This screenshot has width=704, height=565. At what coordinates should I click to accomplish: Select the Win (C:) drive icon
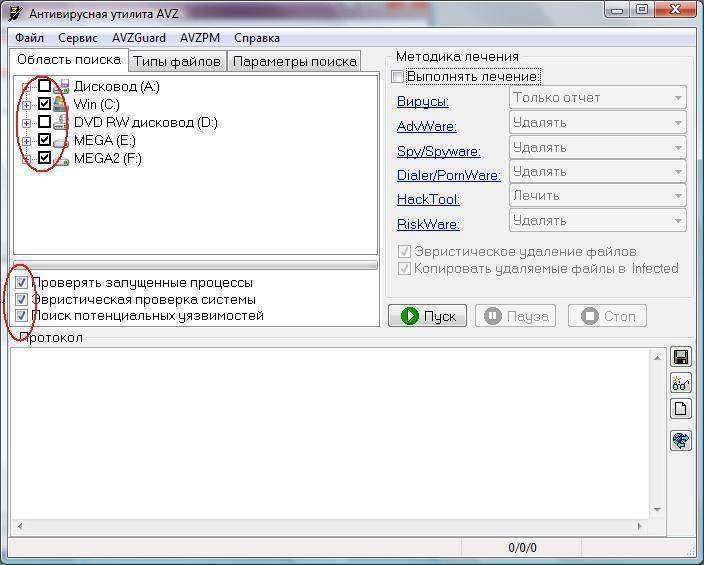pyautogui.click(x=60, y=104)
